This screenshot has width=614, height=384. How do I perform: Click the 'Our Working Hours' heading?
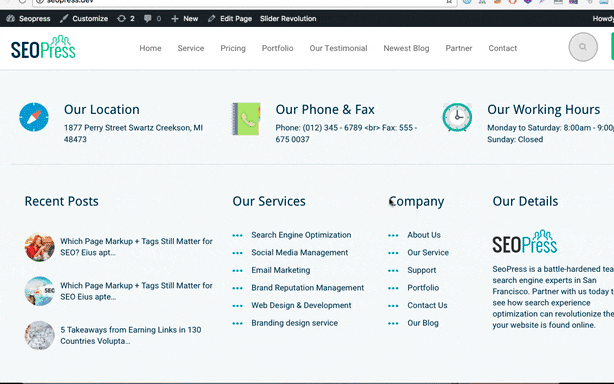click(x=544, y=110)
